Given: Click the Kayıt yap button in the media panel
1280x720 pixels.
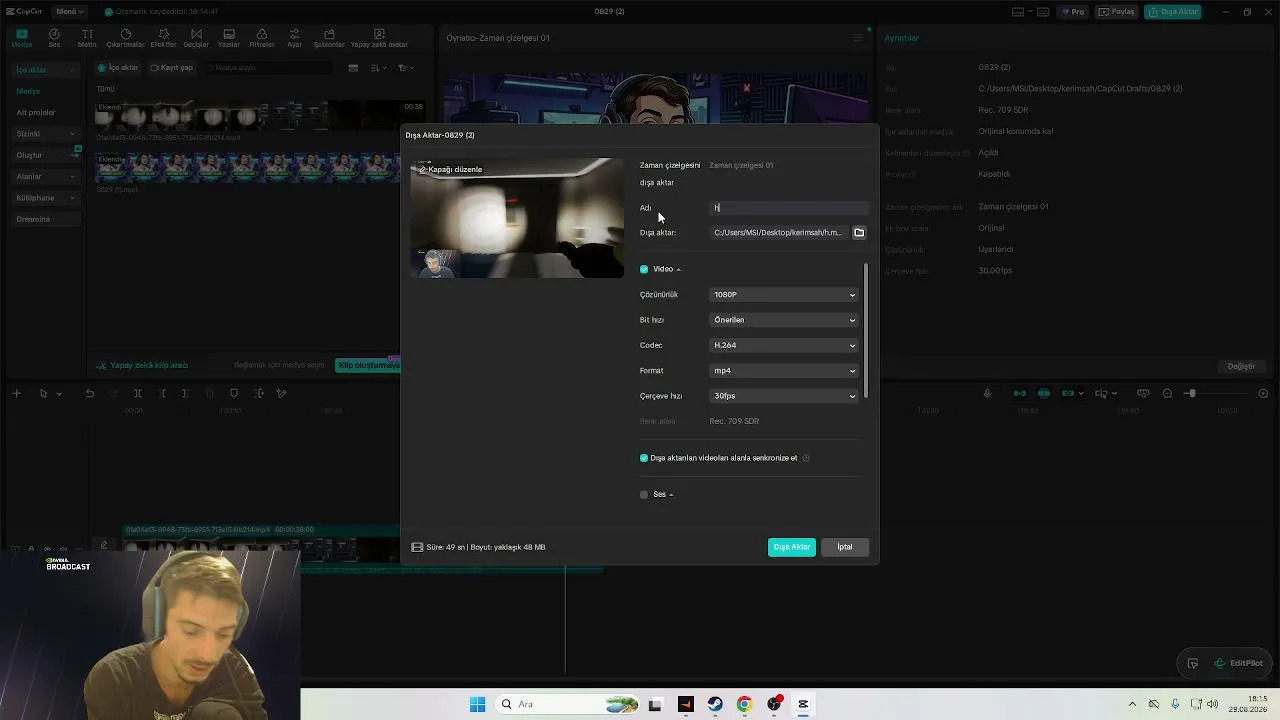Looking at the screenshot, I should click(172, 68).
